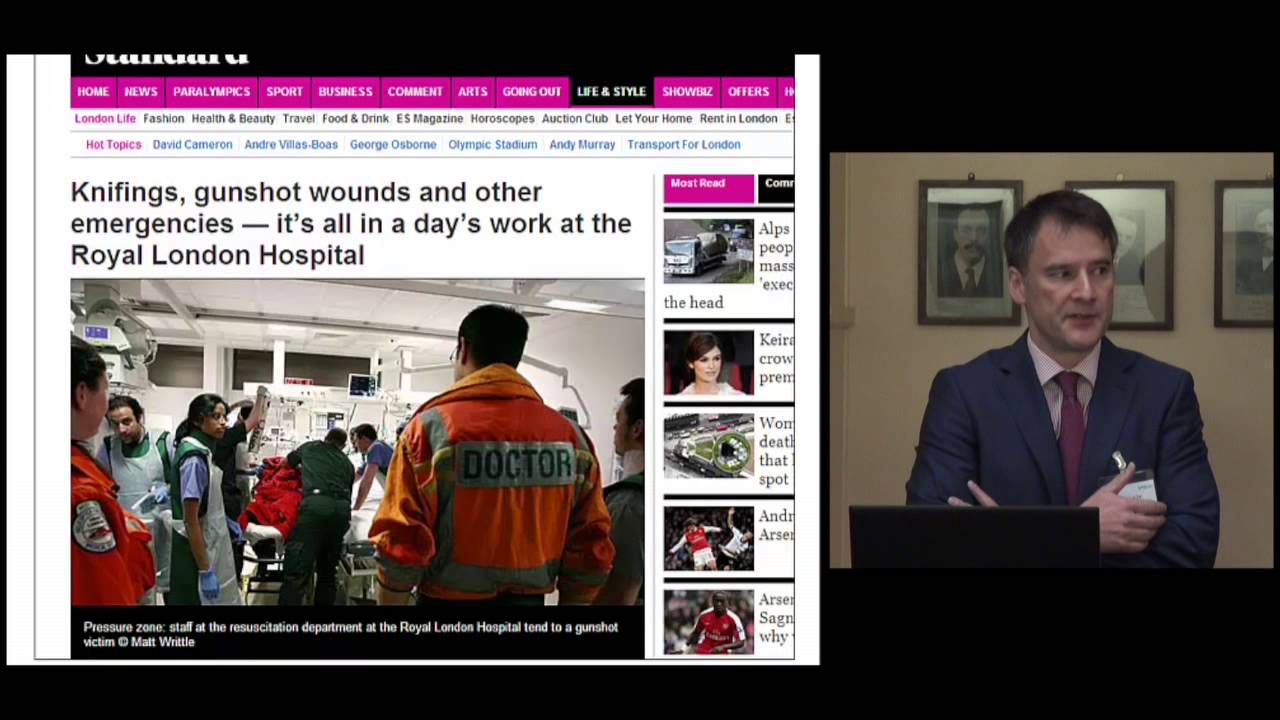Open the HOME navigation tab
The width and height of the screenshot is (1280, 720).
coord(93,91)
